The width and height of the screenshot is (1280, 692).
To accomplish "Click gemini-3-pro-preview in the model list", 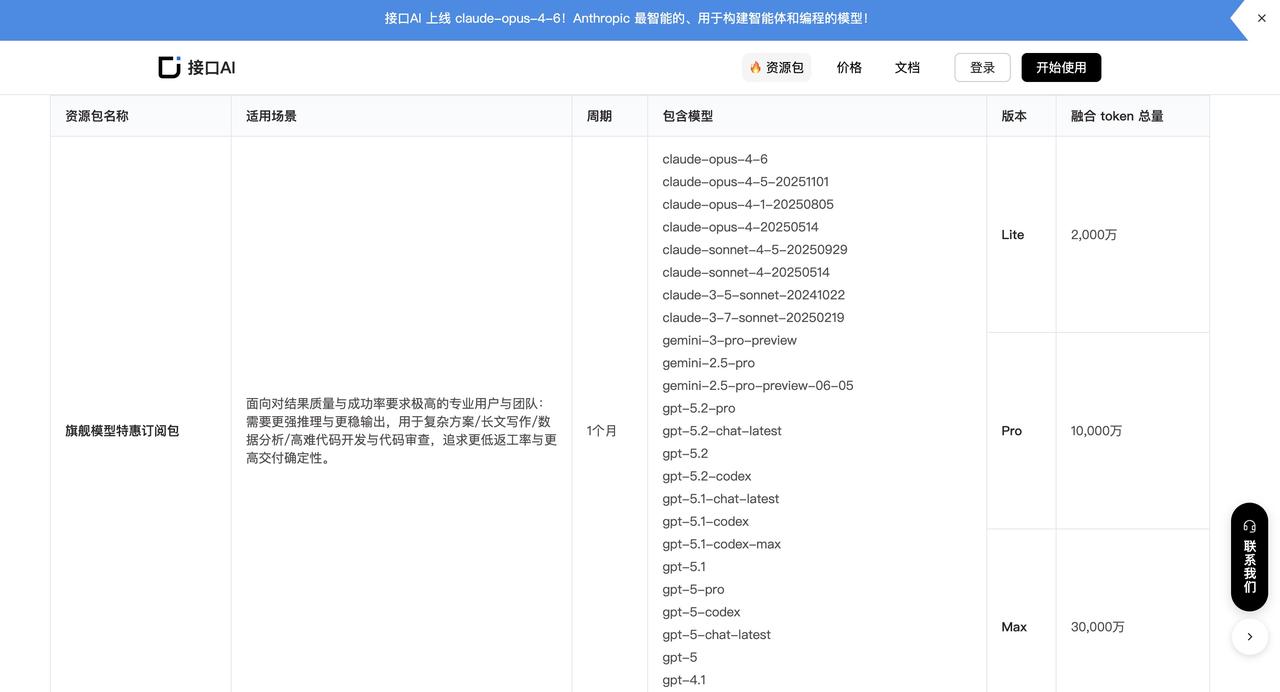I will pos(729,340).
